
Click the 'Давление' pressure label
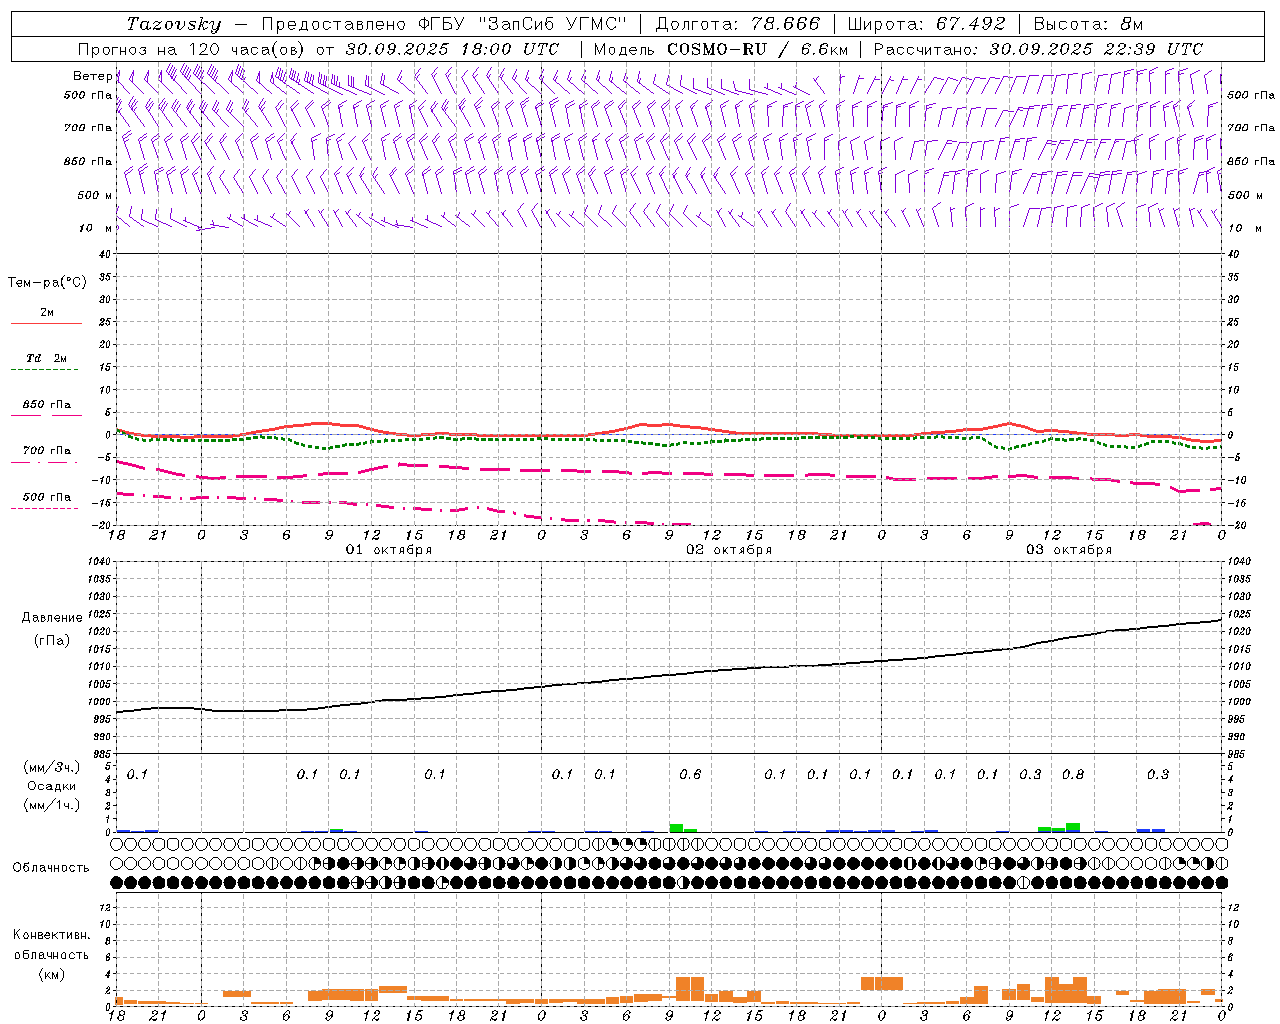click(50, 618)
